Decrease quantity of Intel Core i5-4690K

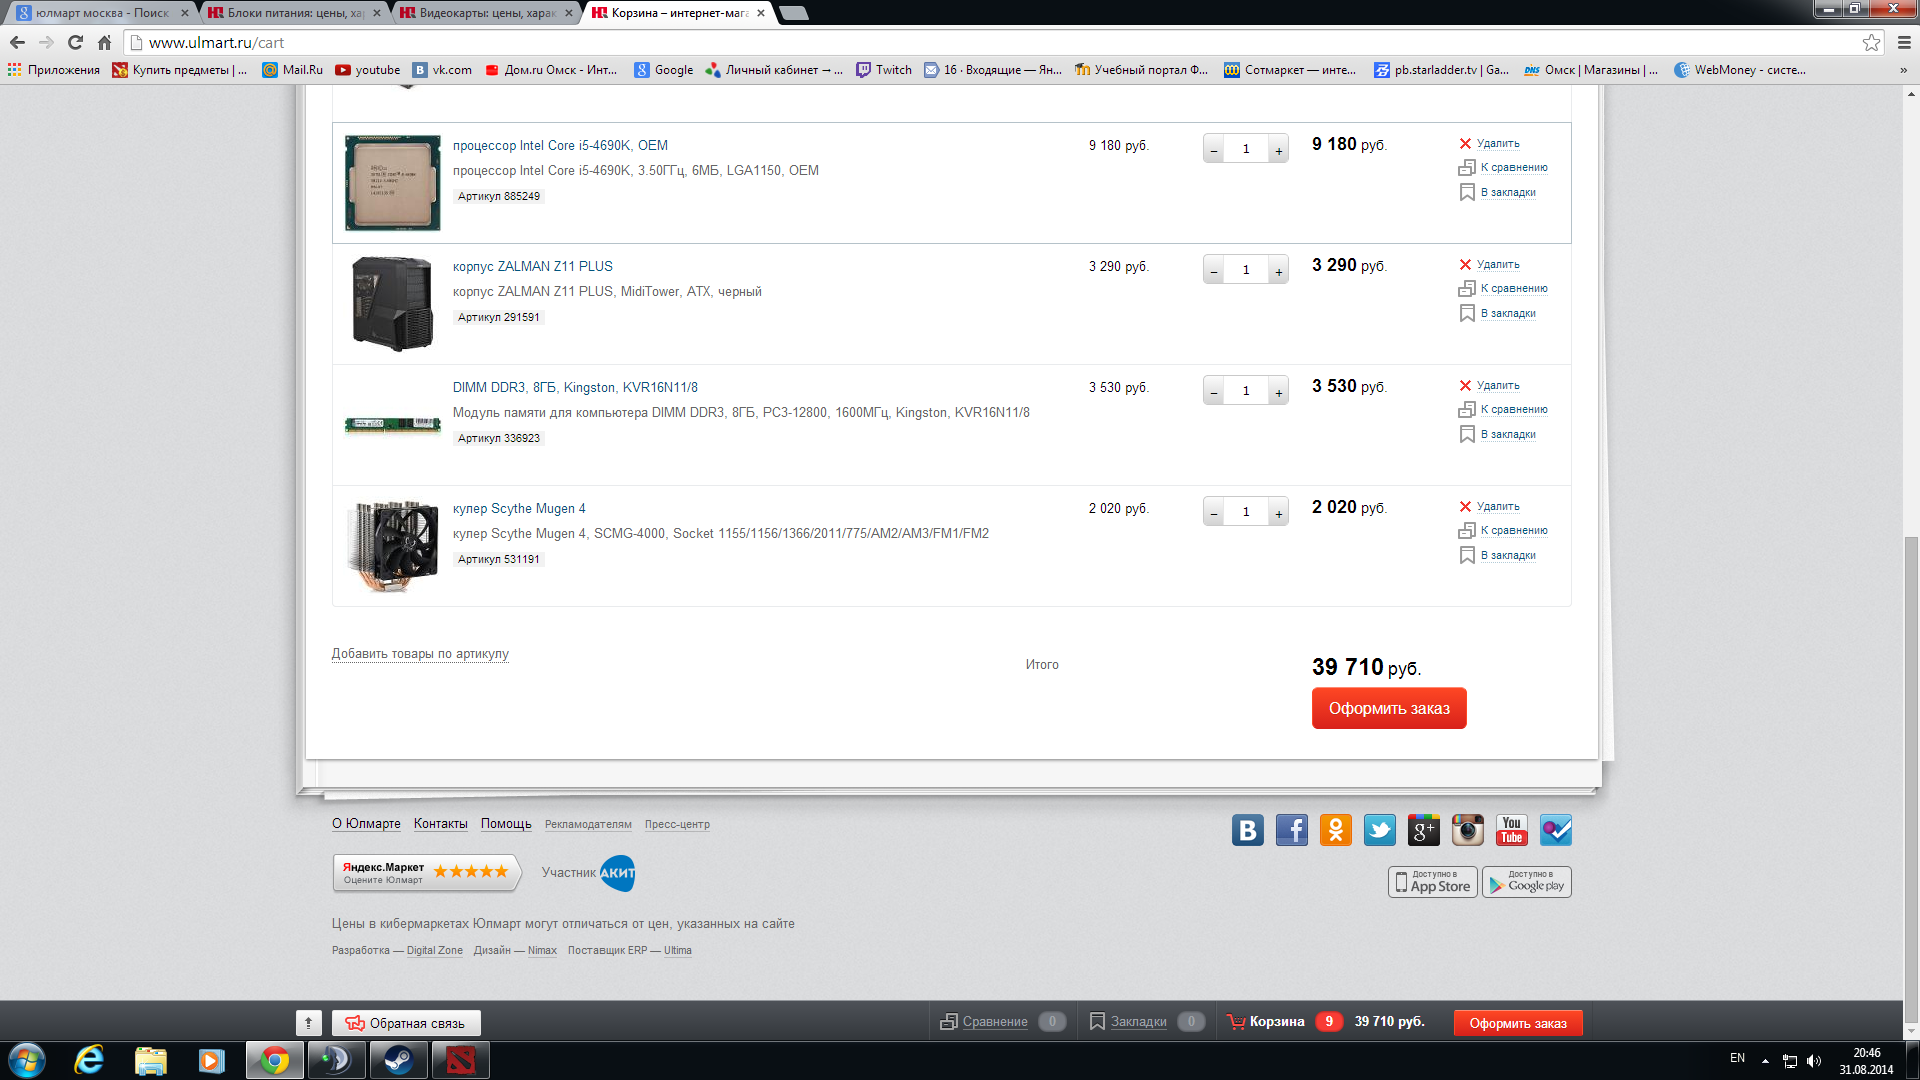click(x=1214, y=150)
